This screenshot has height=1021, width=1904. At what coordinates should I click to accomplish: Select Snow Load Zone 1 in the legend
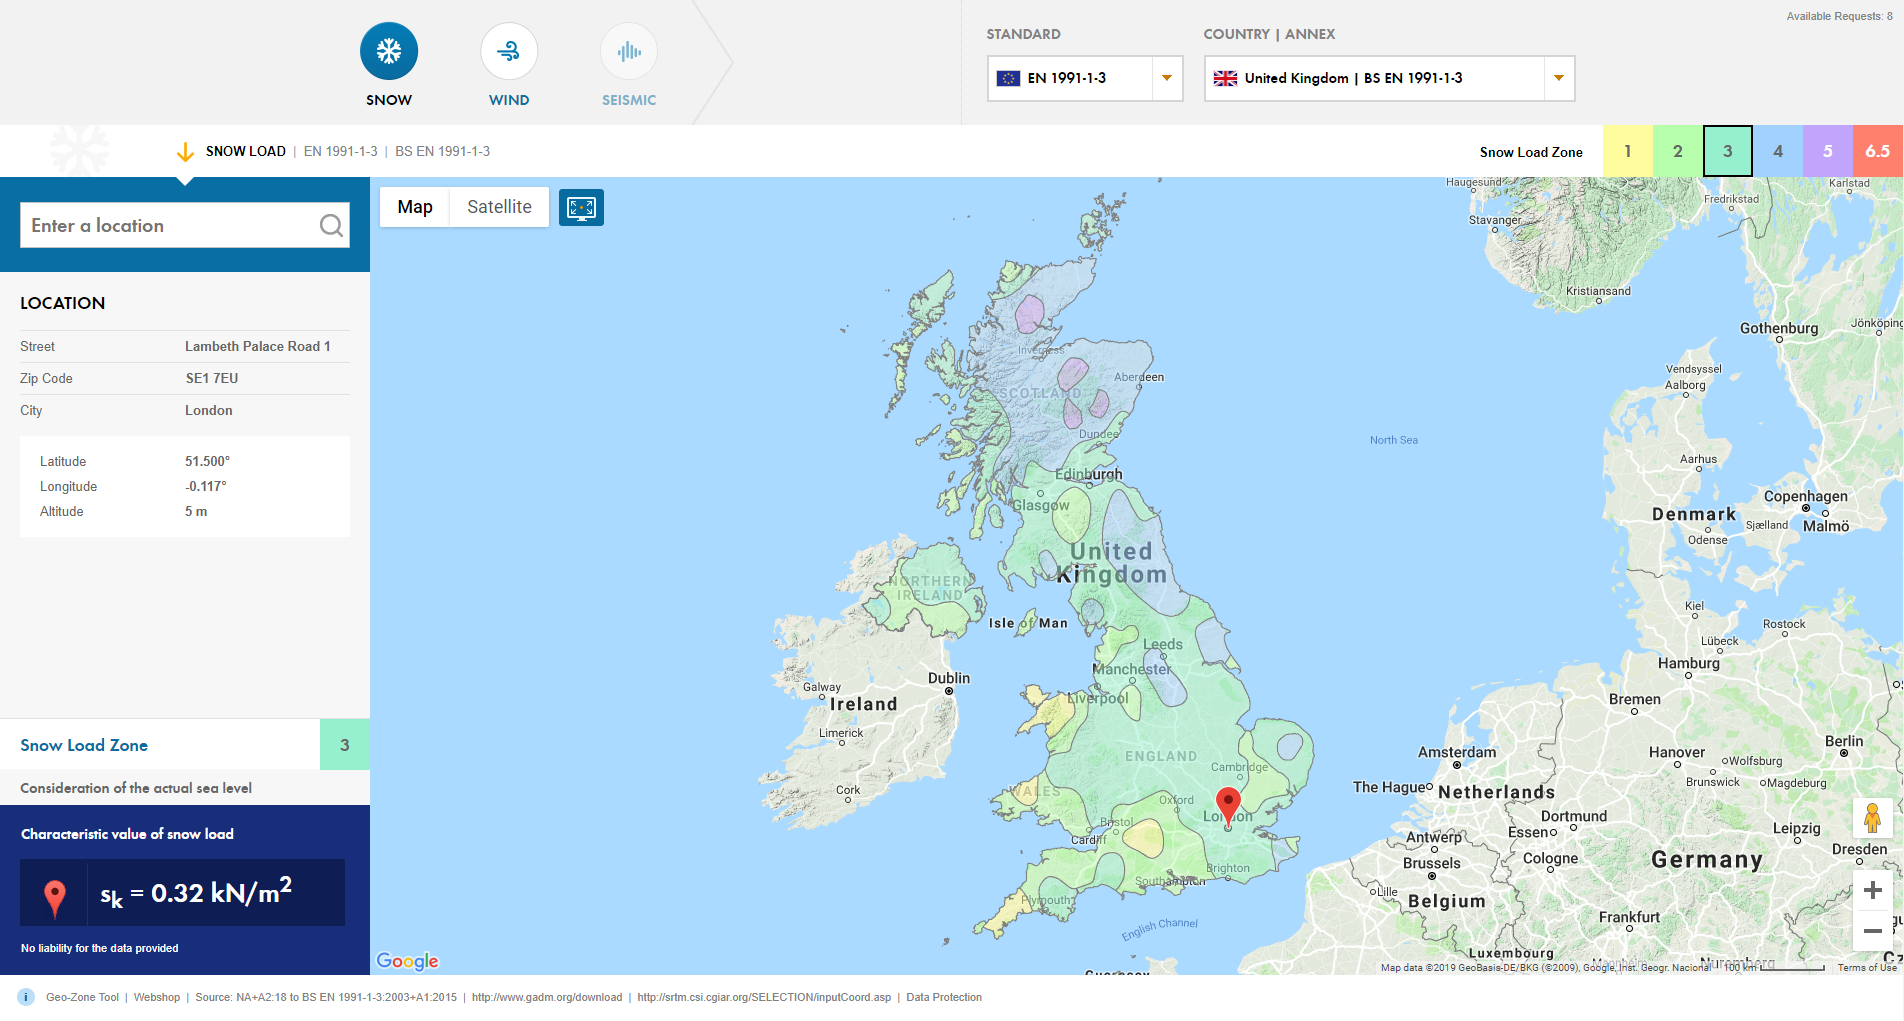(x=1628, y=151)
